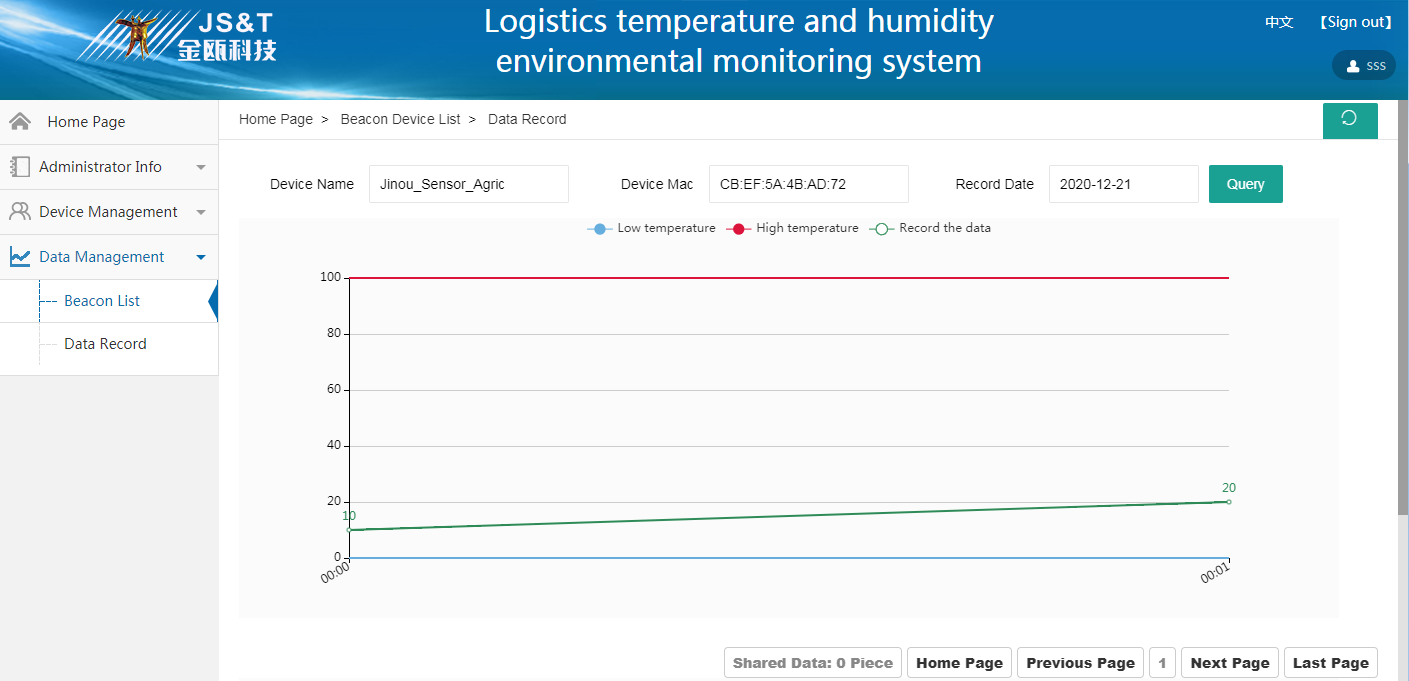Viewport: 1409px width, 681px height.
Task: Click the Sign out link
Action: click(1355, 22)
